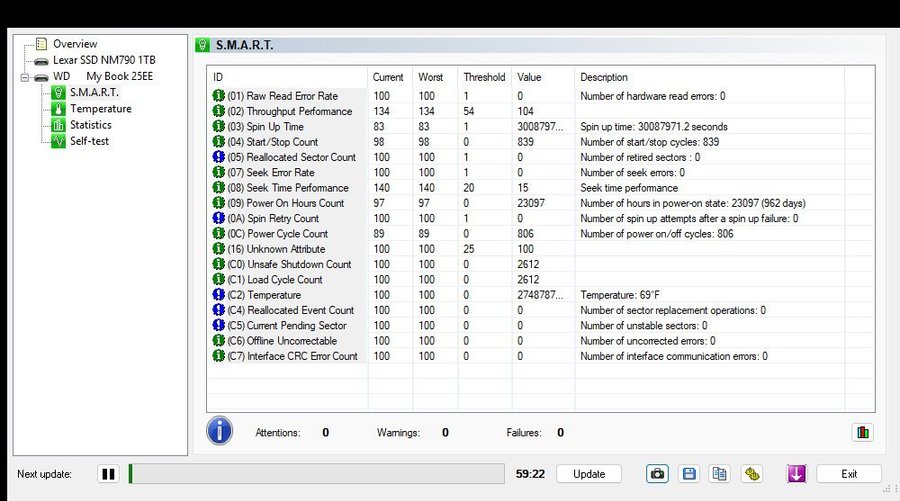This screenshot has width=900, height=501.
Task: Click the yellow tools icon in bottom bar
Action: (x=752, y=474)
